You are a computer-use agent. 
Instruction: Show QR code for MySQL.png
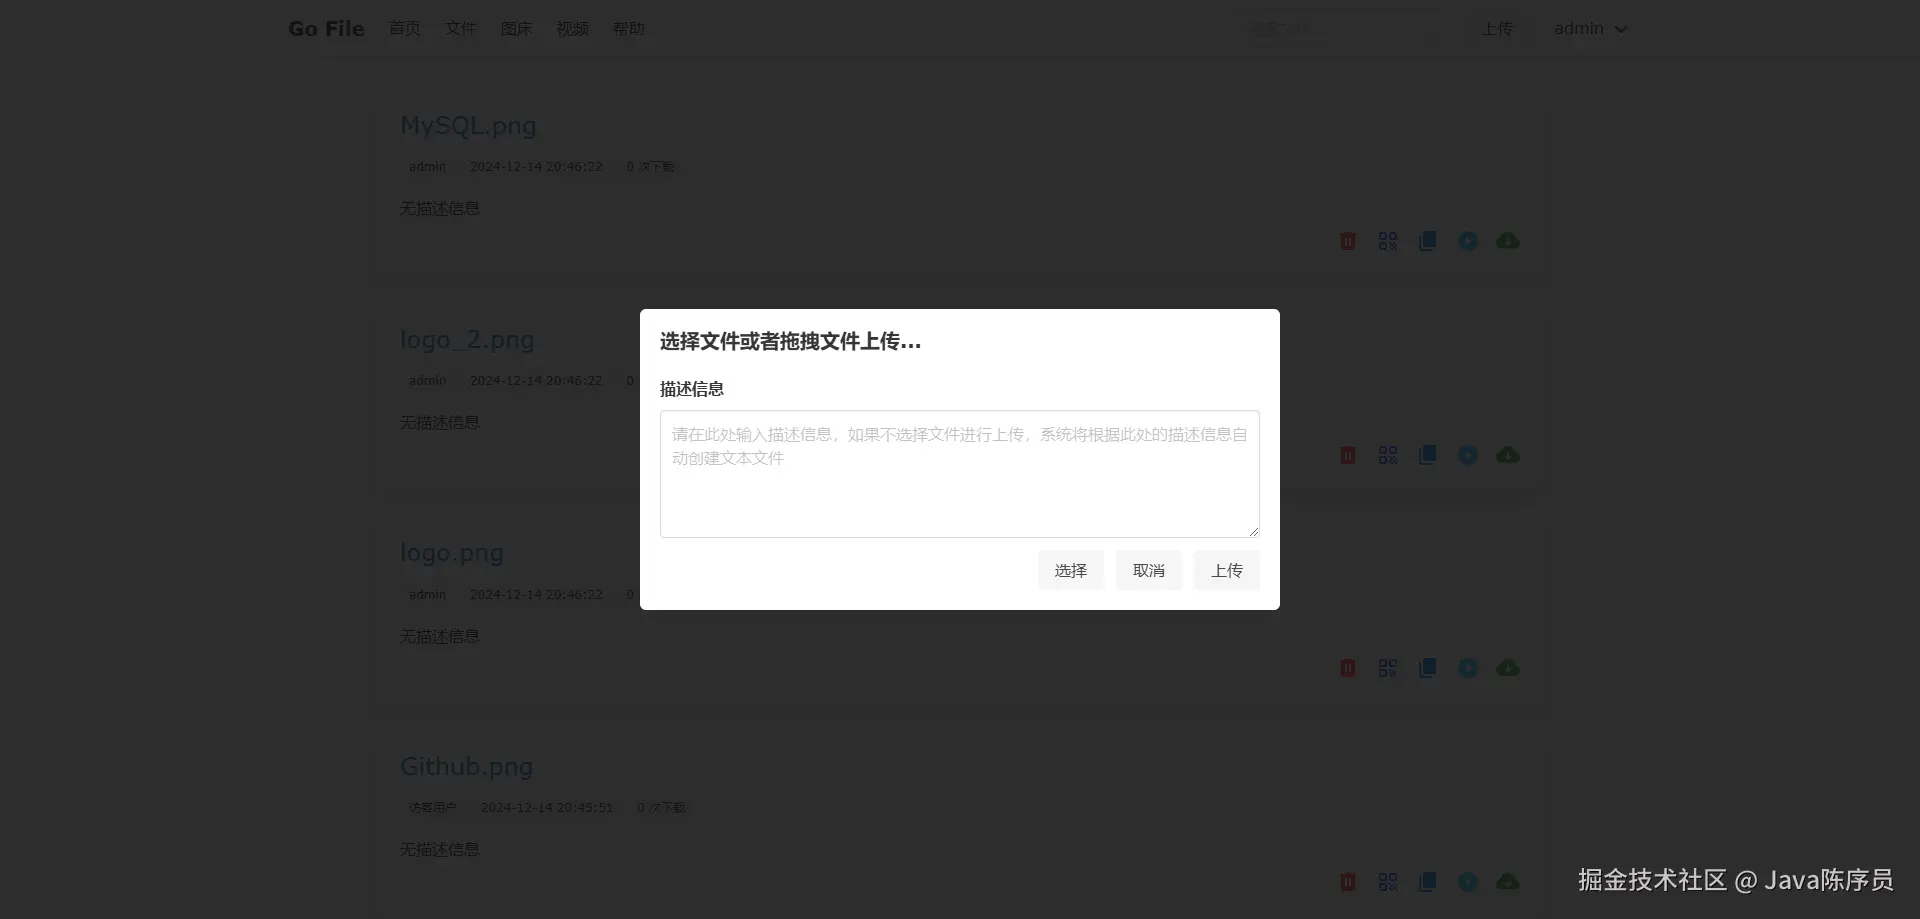tap(1388, 241)
